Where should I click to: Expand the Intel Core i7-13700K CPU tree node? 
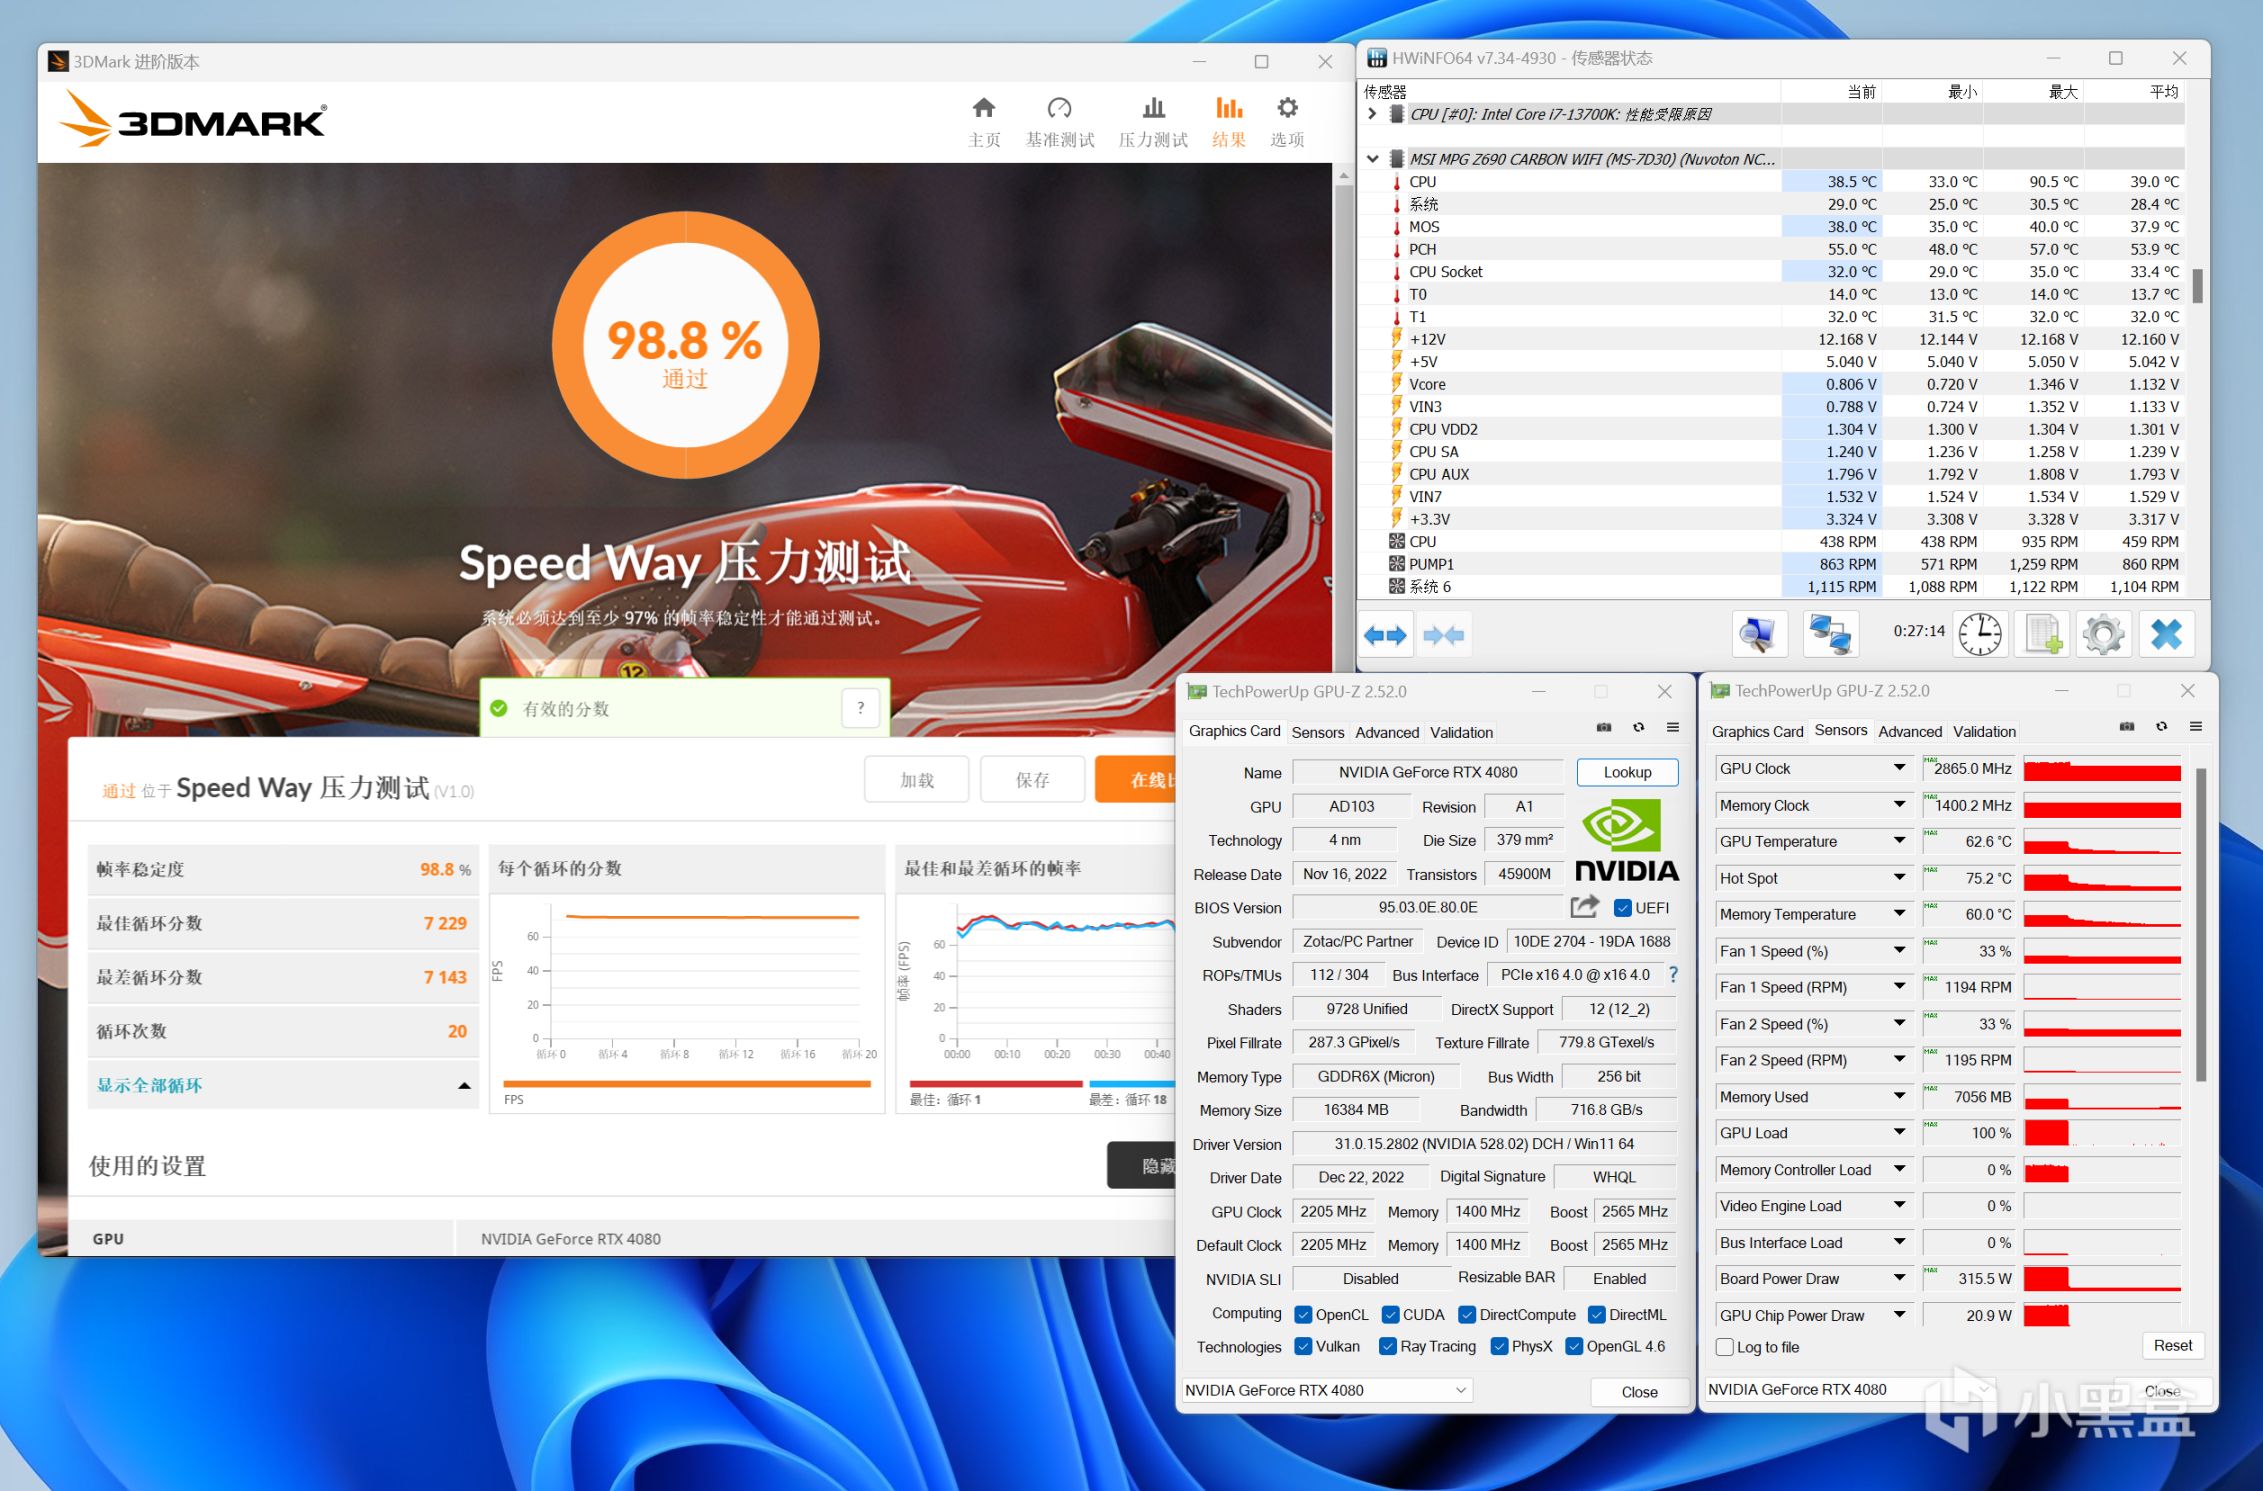[1373, 114]
